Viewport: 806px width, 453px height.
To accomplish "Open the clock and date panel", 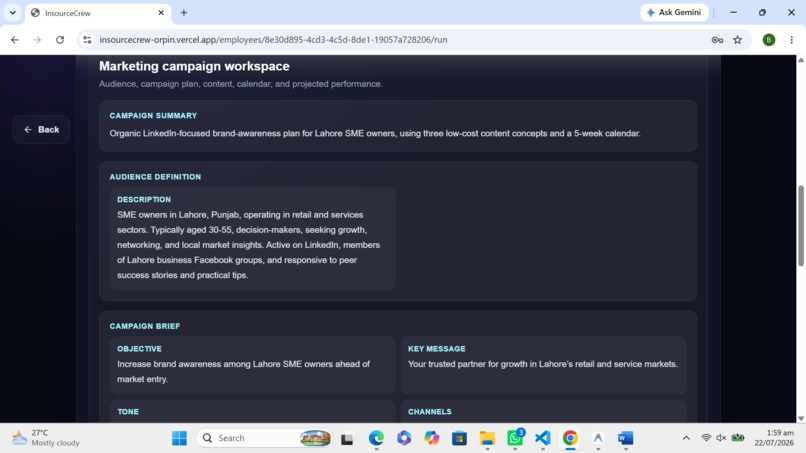I will tap(774, 438).
